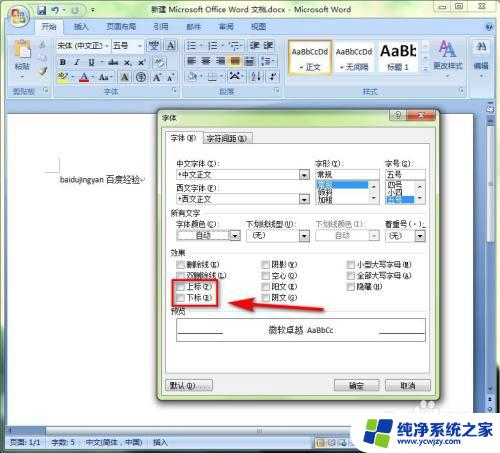Click the bullet list icon
Image resolution: width=500 pixels, height=453 pixels.
(x=191, y=46)
